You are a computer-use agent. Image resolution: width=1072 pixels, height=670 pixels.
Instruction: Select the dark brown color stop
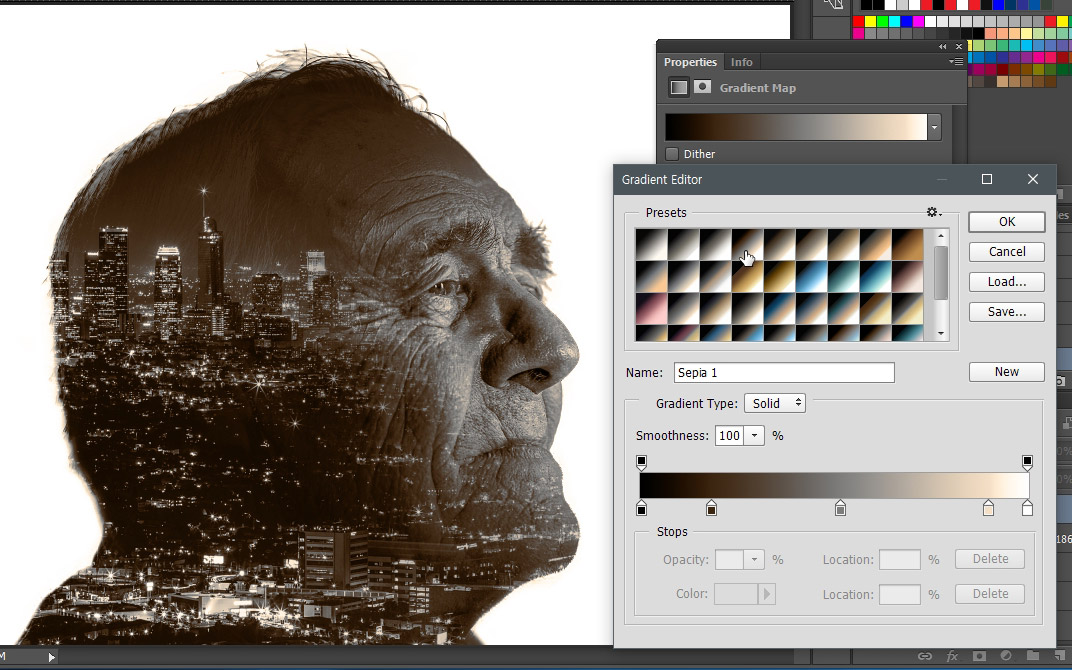711,508
